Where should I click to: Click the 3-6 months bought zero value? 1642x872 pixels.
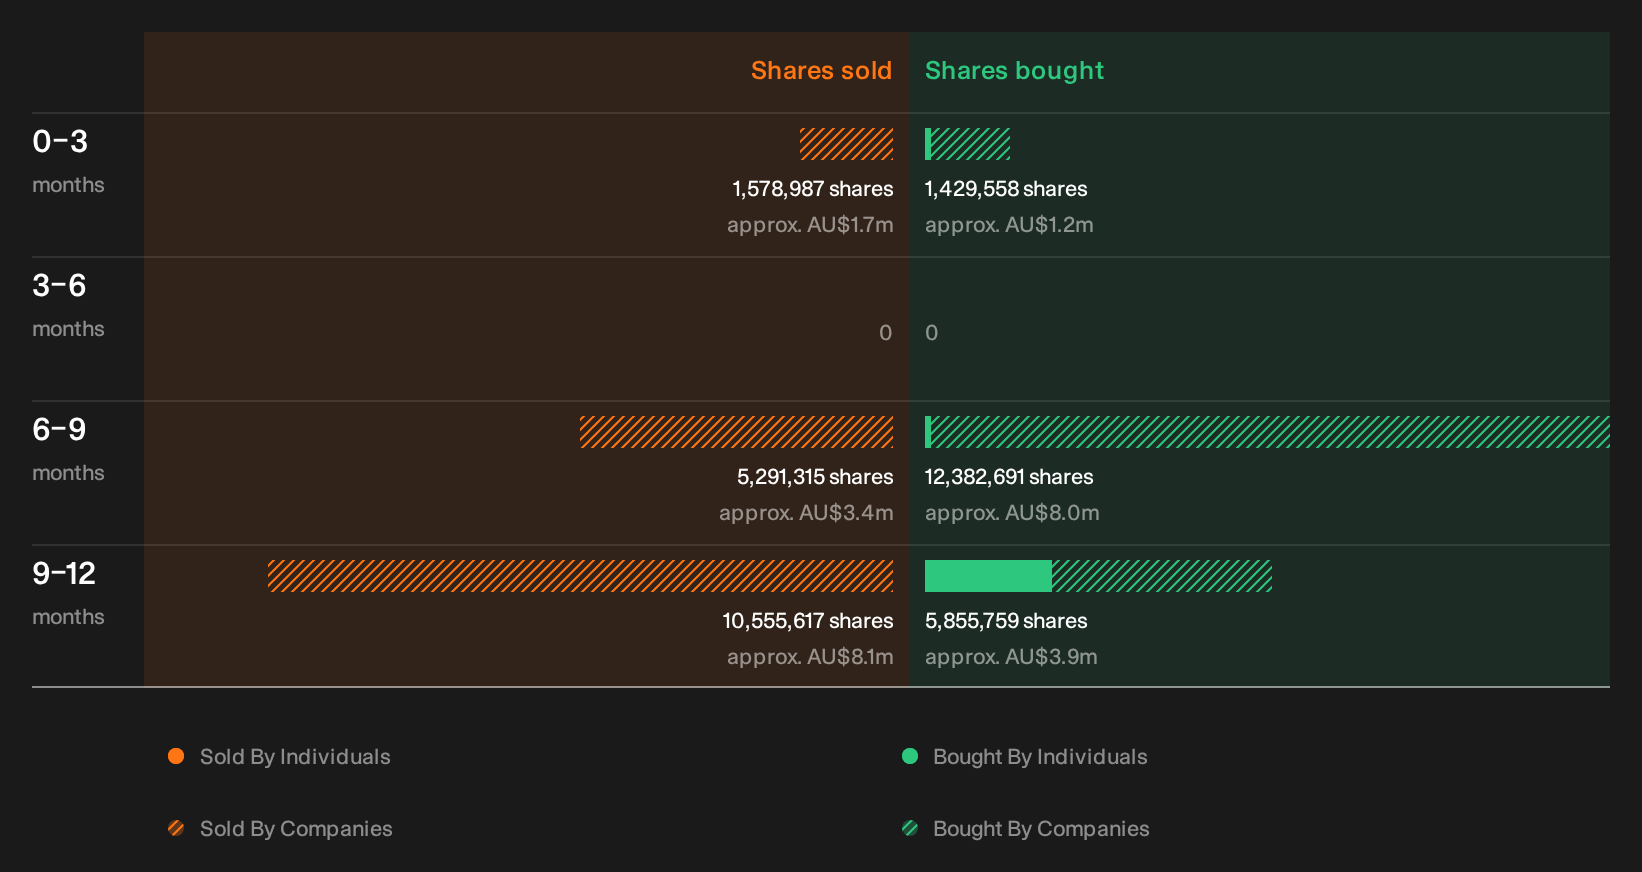[x=932, y=333]
